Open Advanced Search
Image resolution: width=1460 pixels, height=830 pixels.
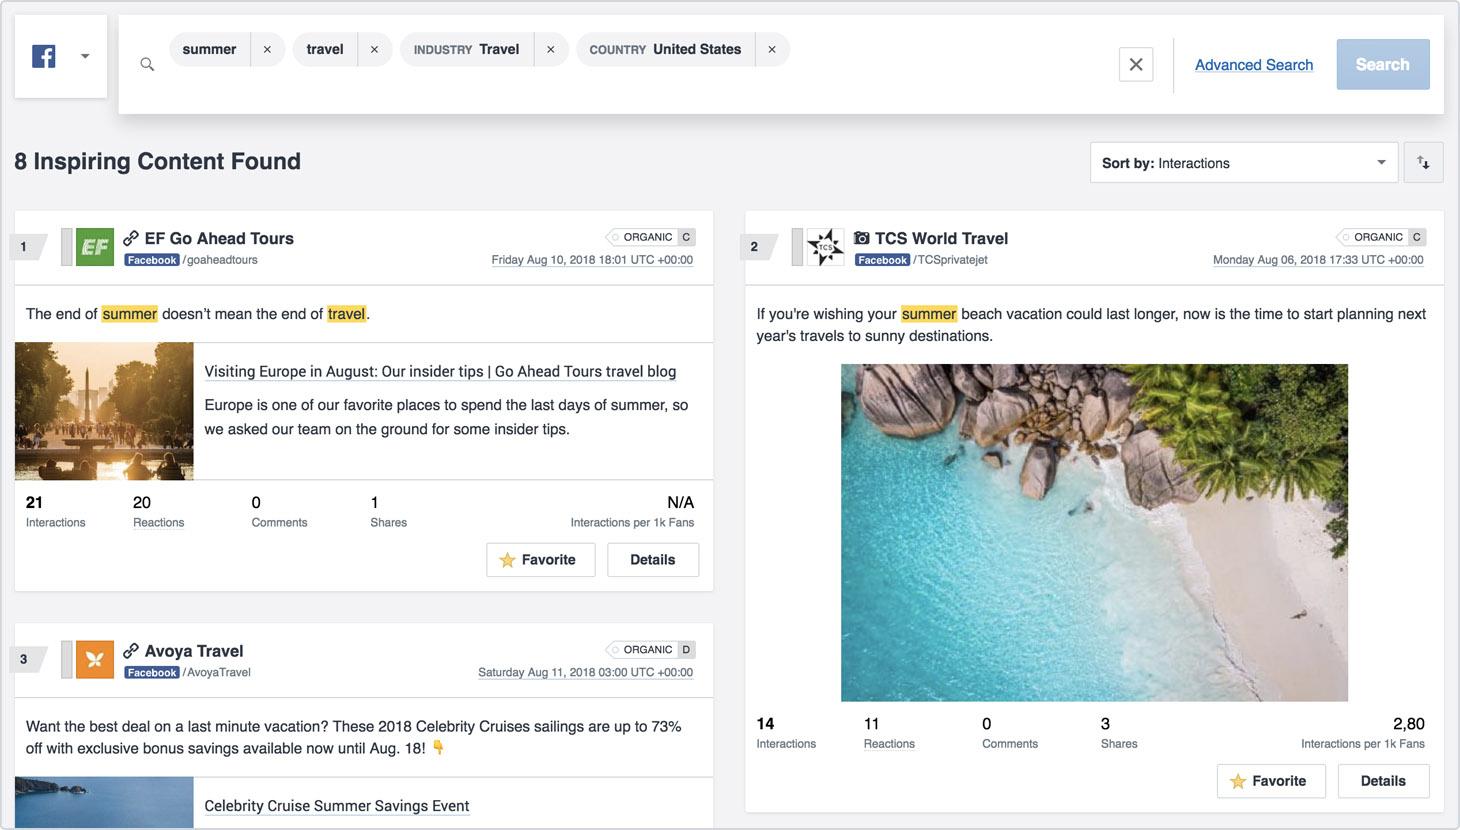(1254, 65)
